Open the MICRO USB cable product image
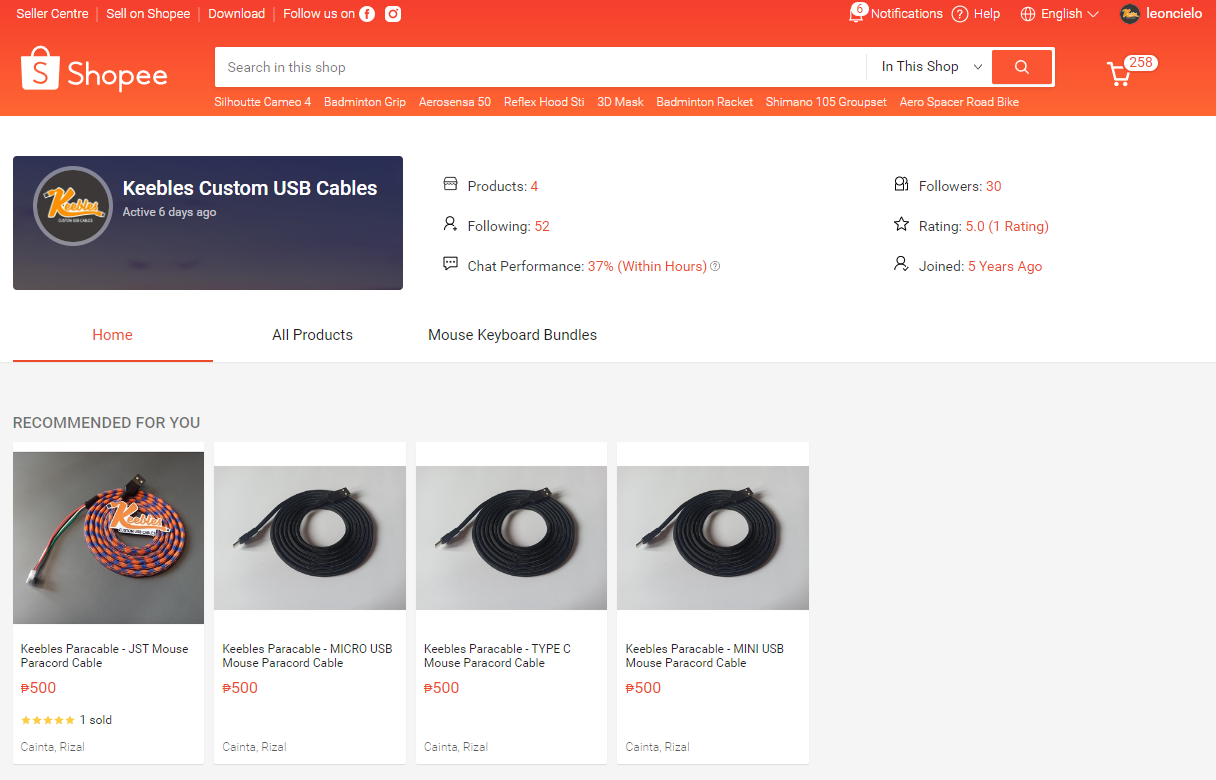The image size is (1216, 780). [310, 538]
